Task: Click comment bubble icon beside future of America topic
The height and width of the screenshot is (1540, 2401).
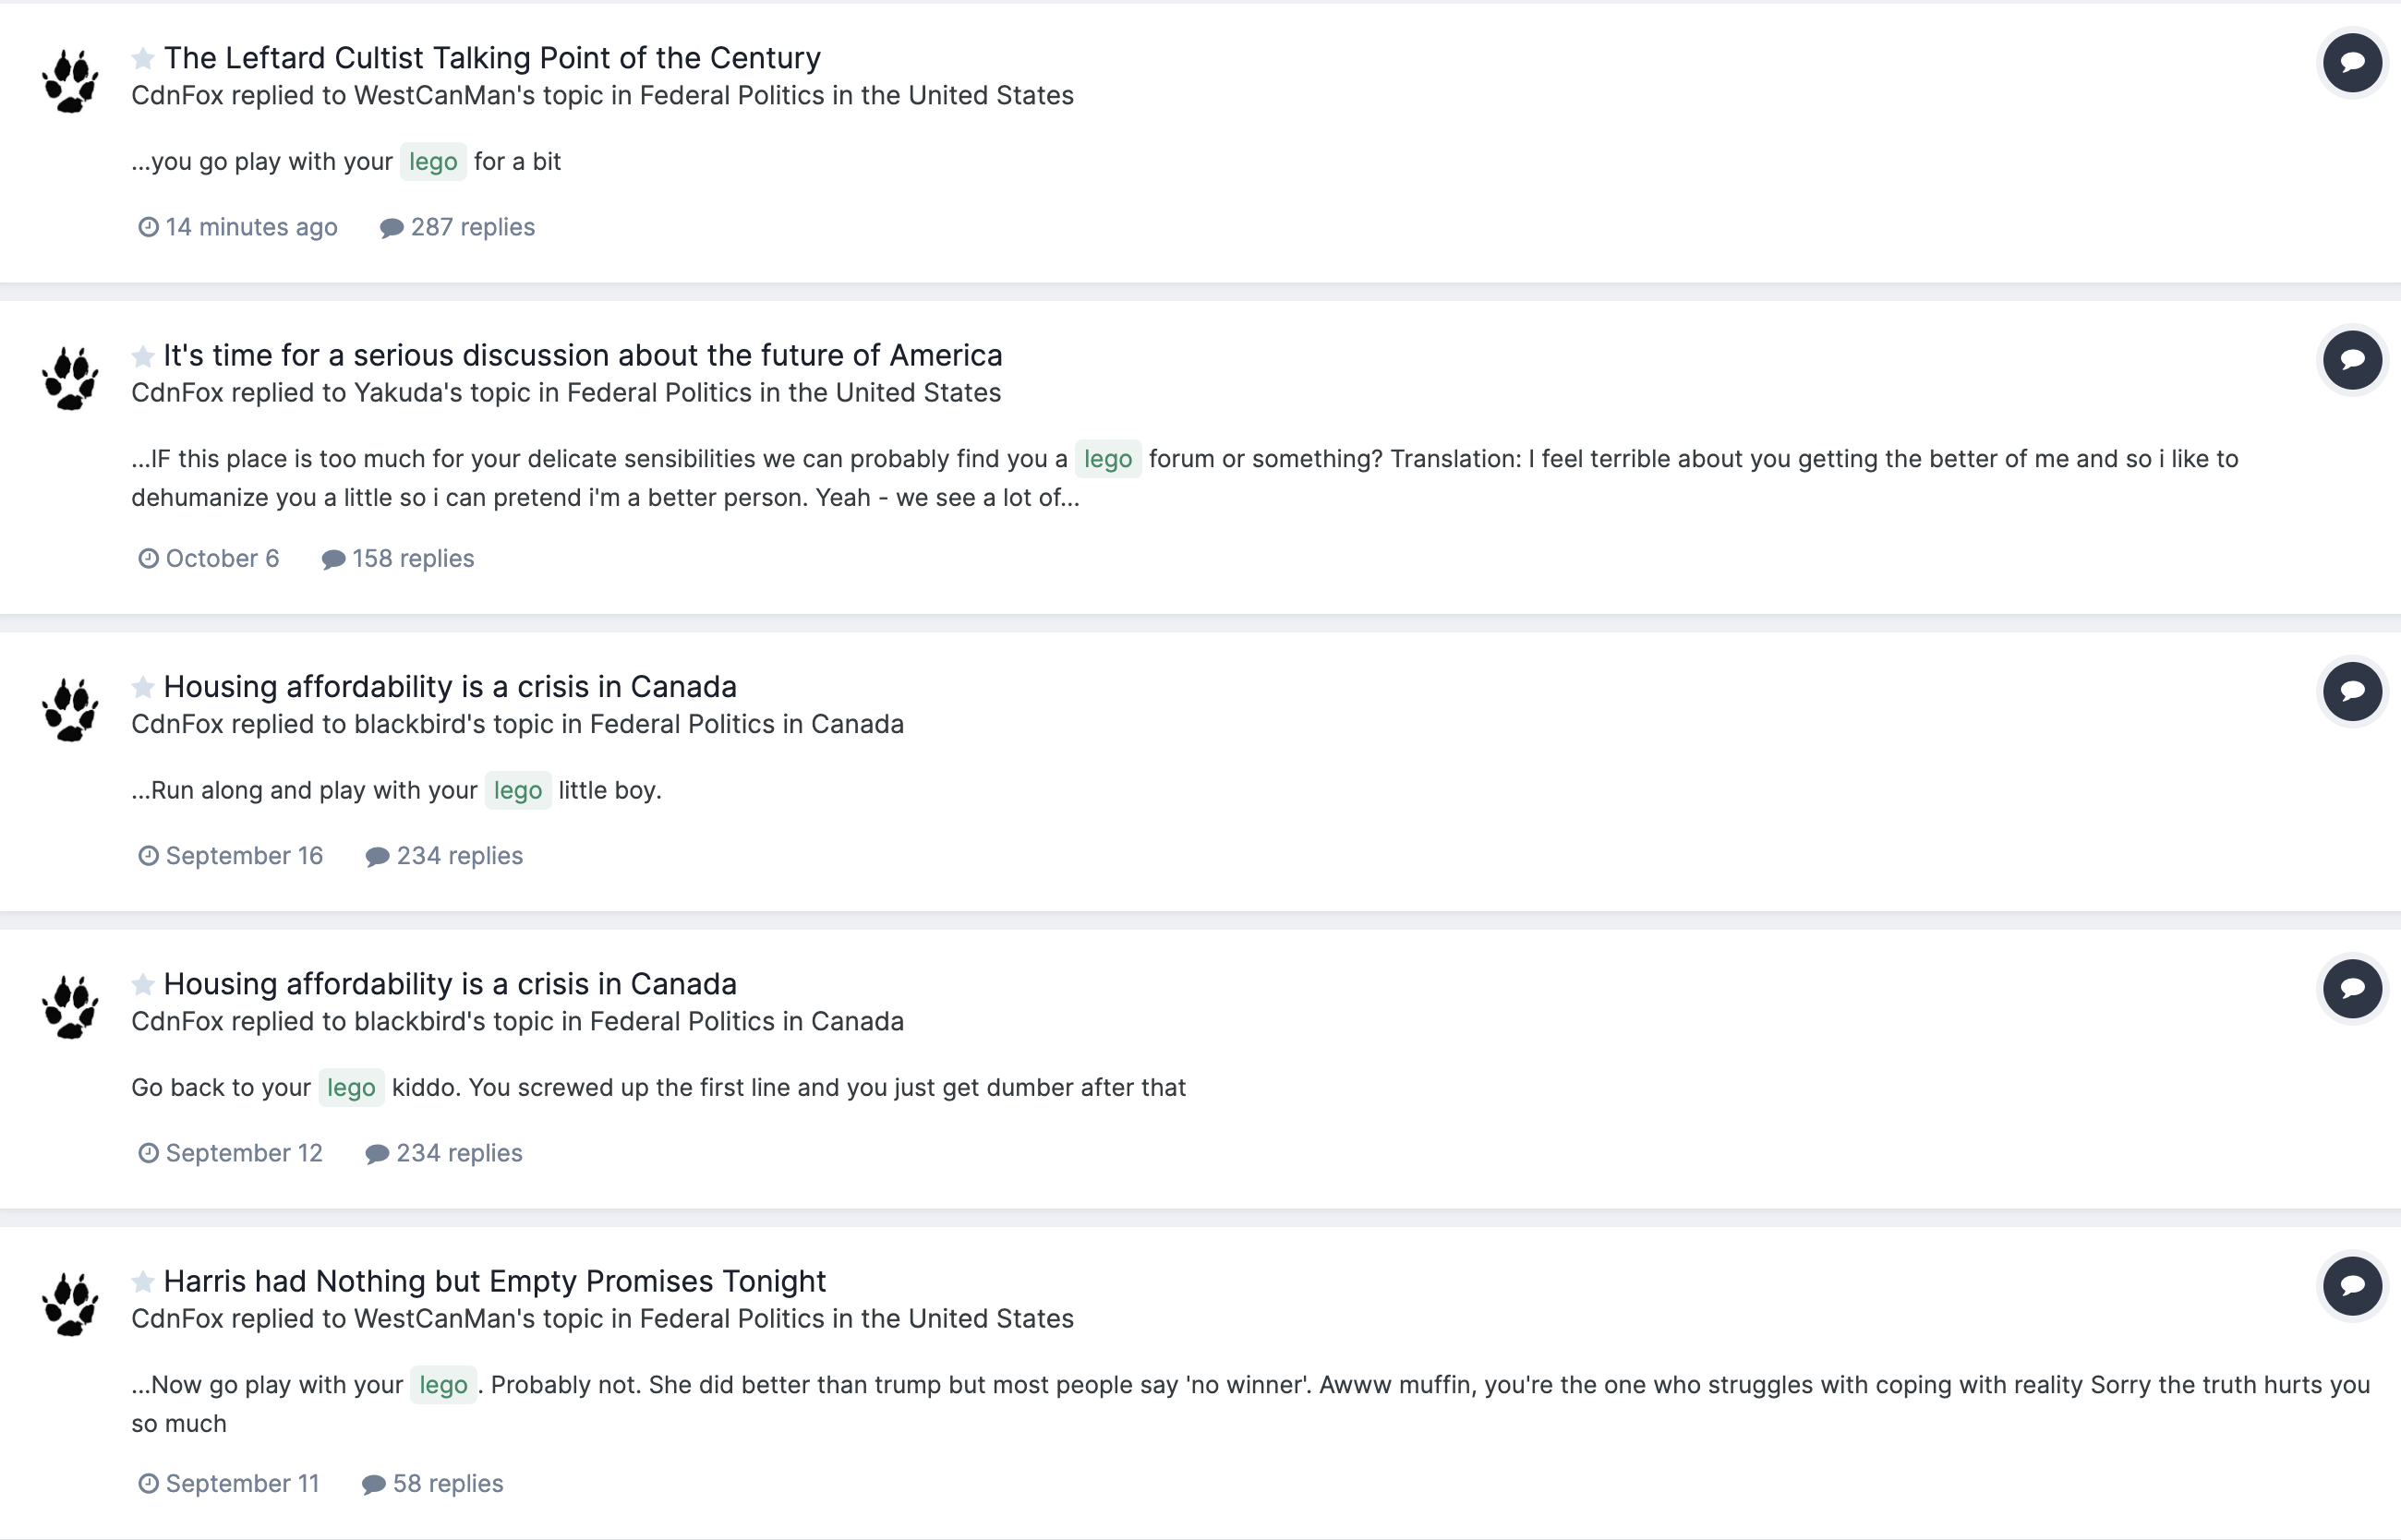Action: click(2351, 359)
